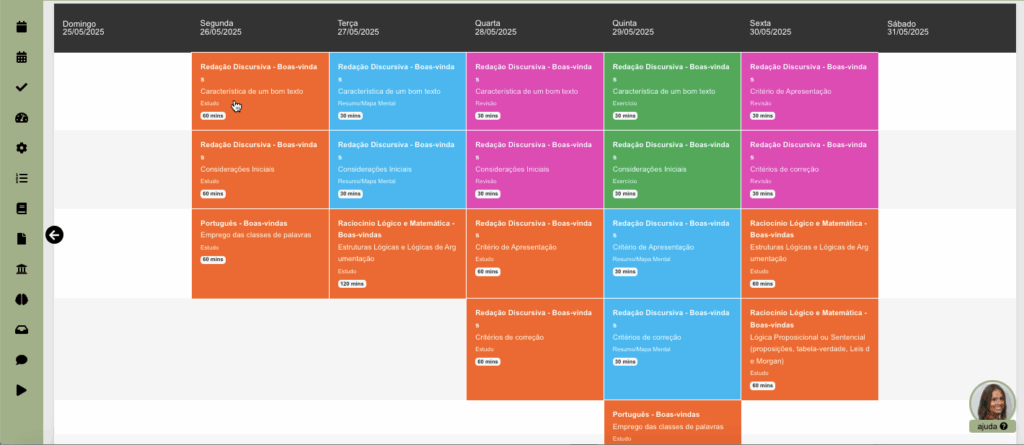Open Friday's Lógica Proposicional ou Sentencial card

click(x=809, y=347)
